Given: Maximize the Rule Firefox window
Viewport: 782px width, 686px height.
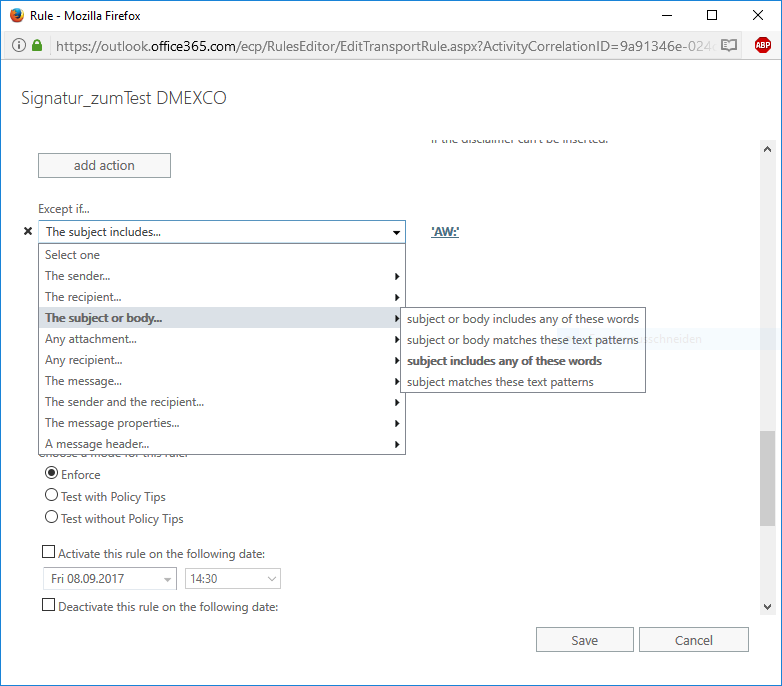Looking at the screenshot, I should click(x=712, y=15).
